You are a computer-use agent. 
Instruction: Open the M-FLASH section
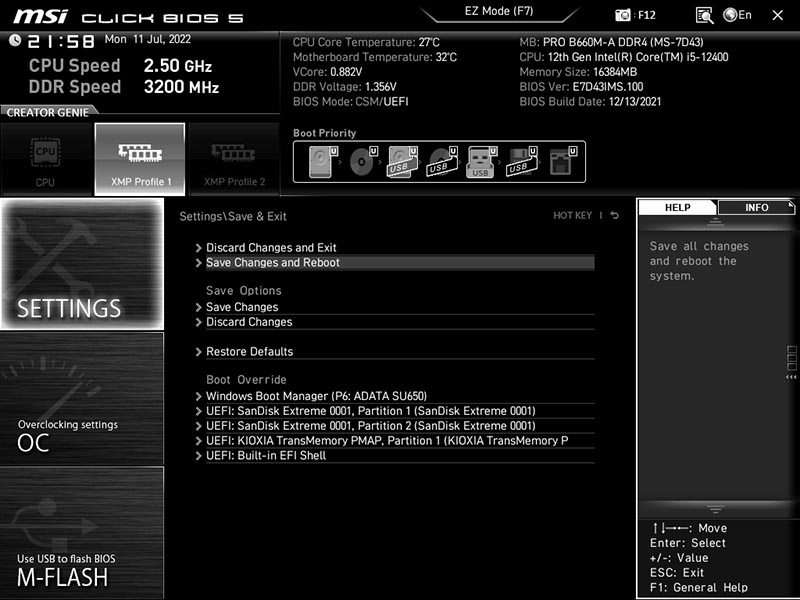[82, 533]
